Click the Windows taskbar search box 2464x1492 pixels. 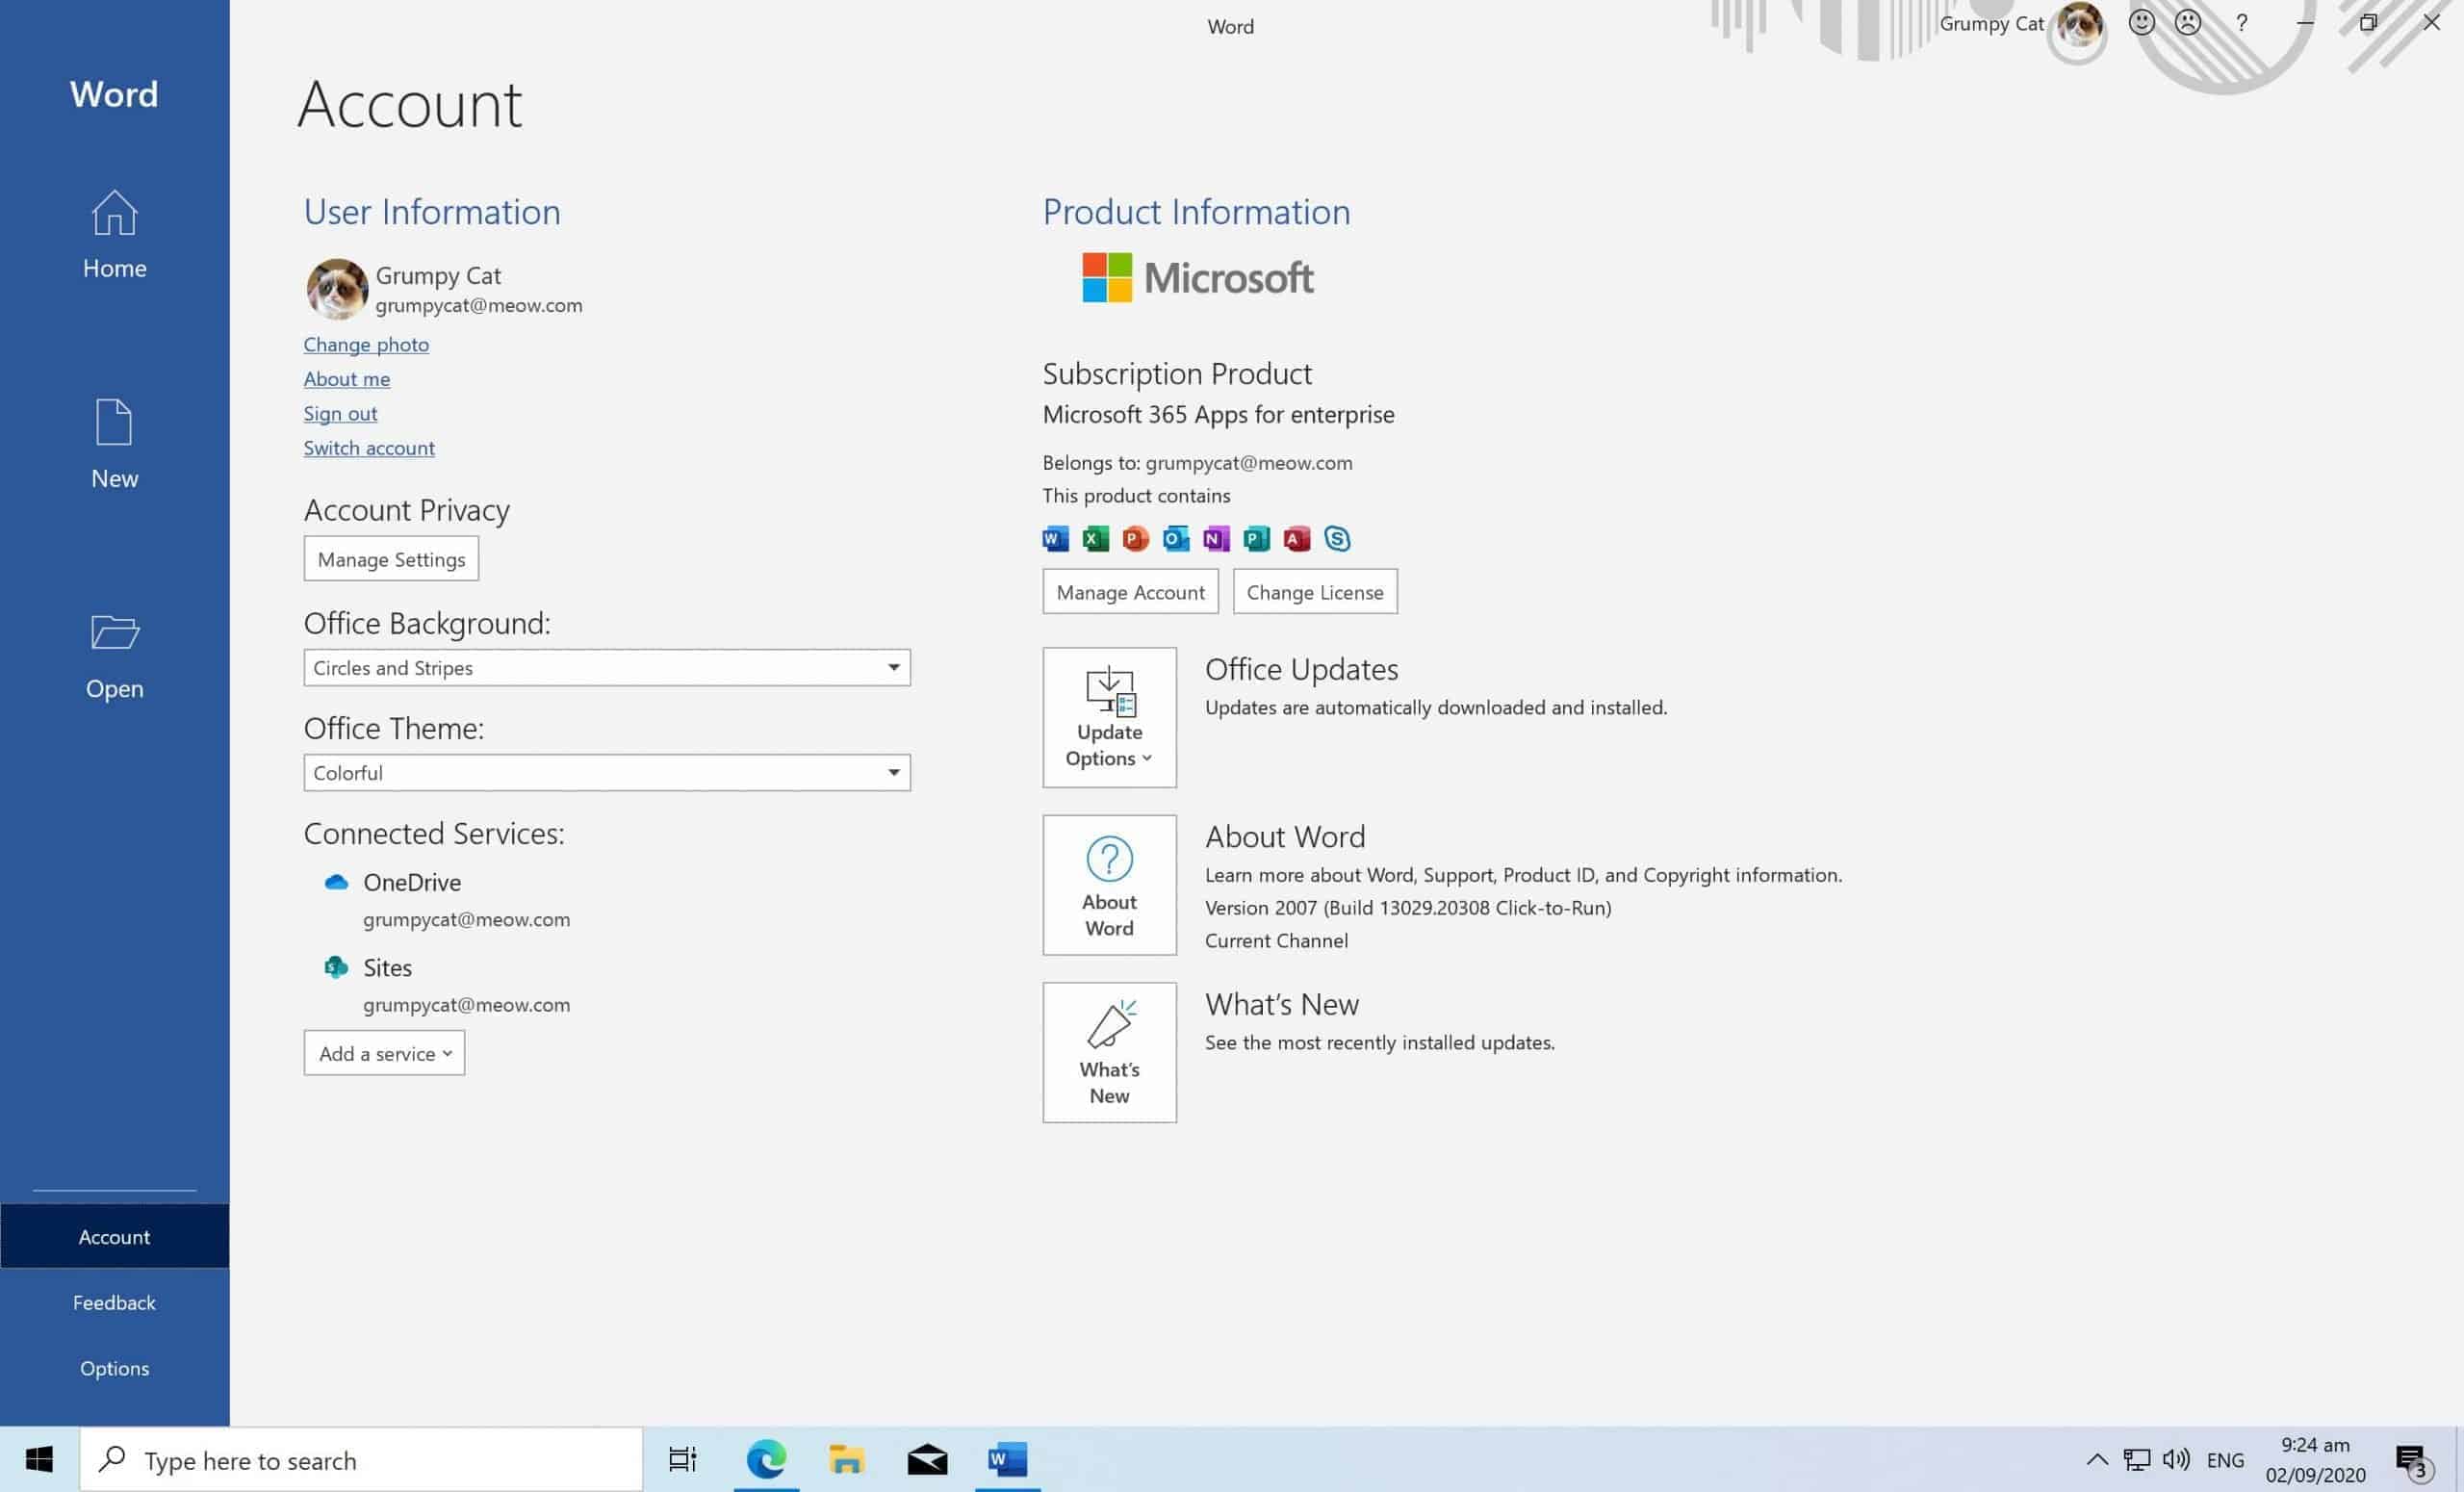coord(360,1460)
